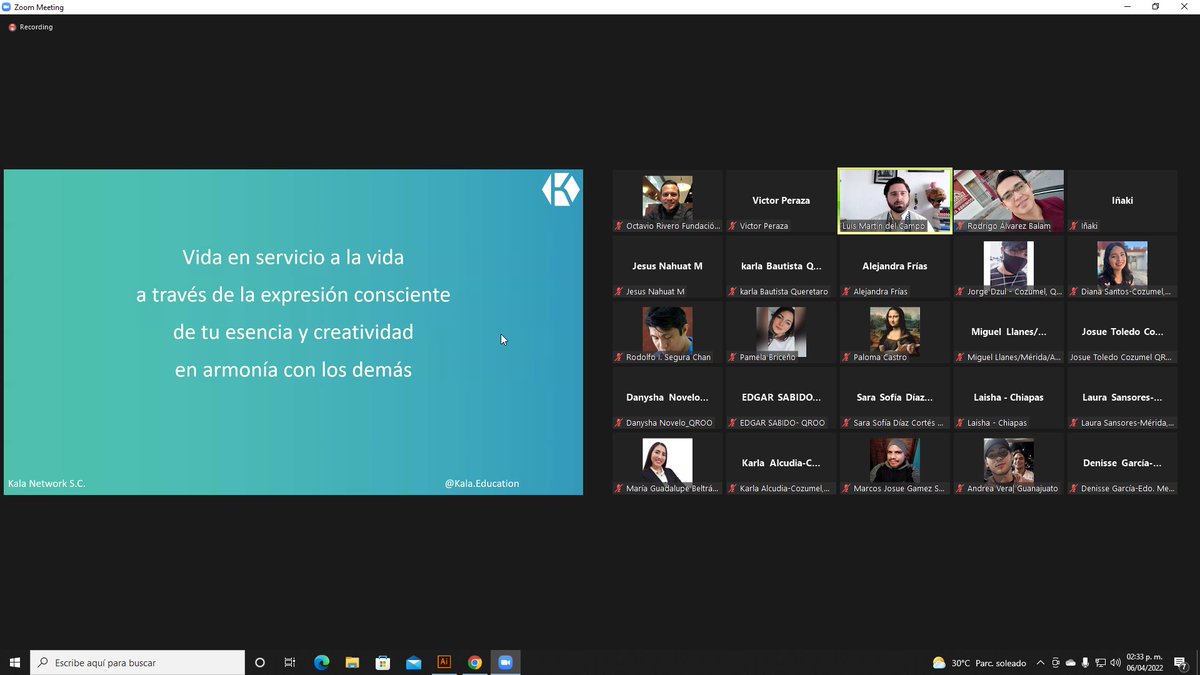Select the Jorge Dzul - Cozumel tile
Image resolution: width=1200 pixels, height=675 pixels.
[x=1008, y=267]
